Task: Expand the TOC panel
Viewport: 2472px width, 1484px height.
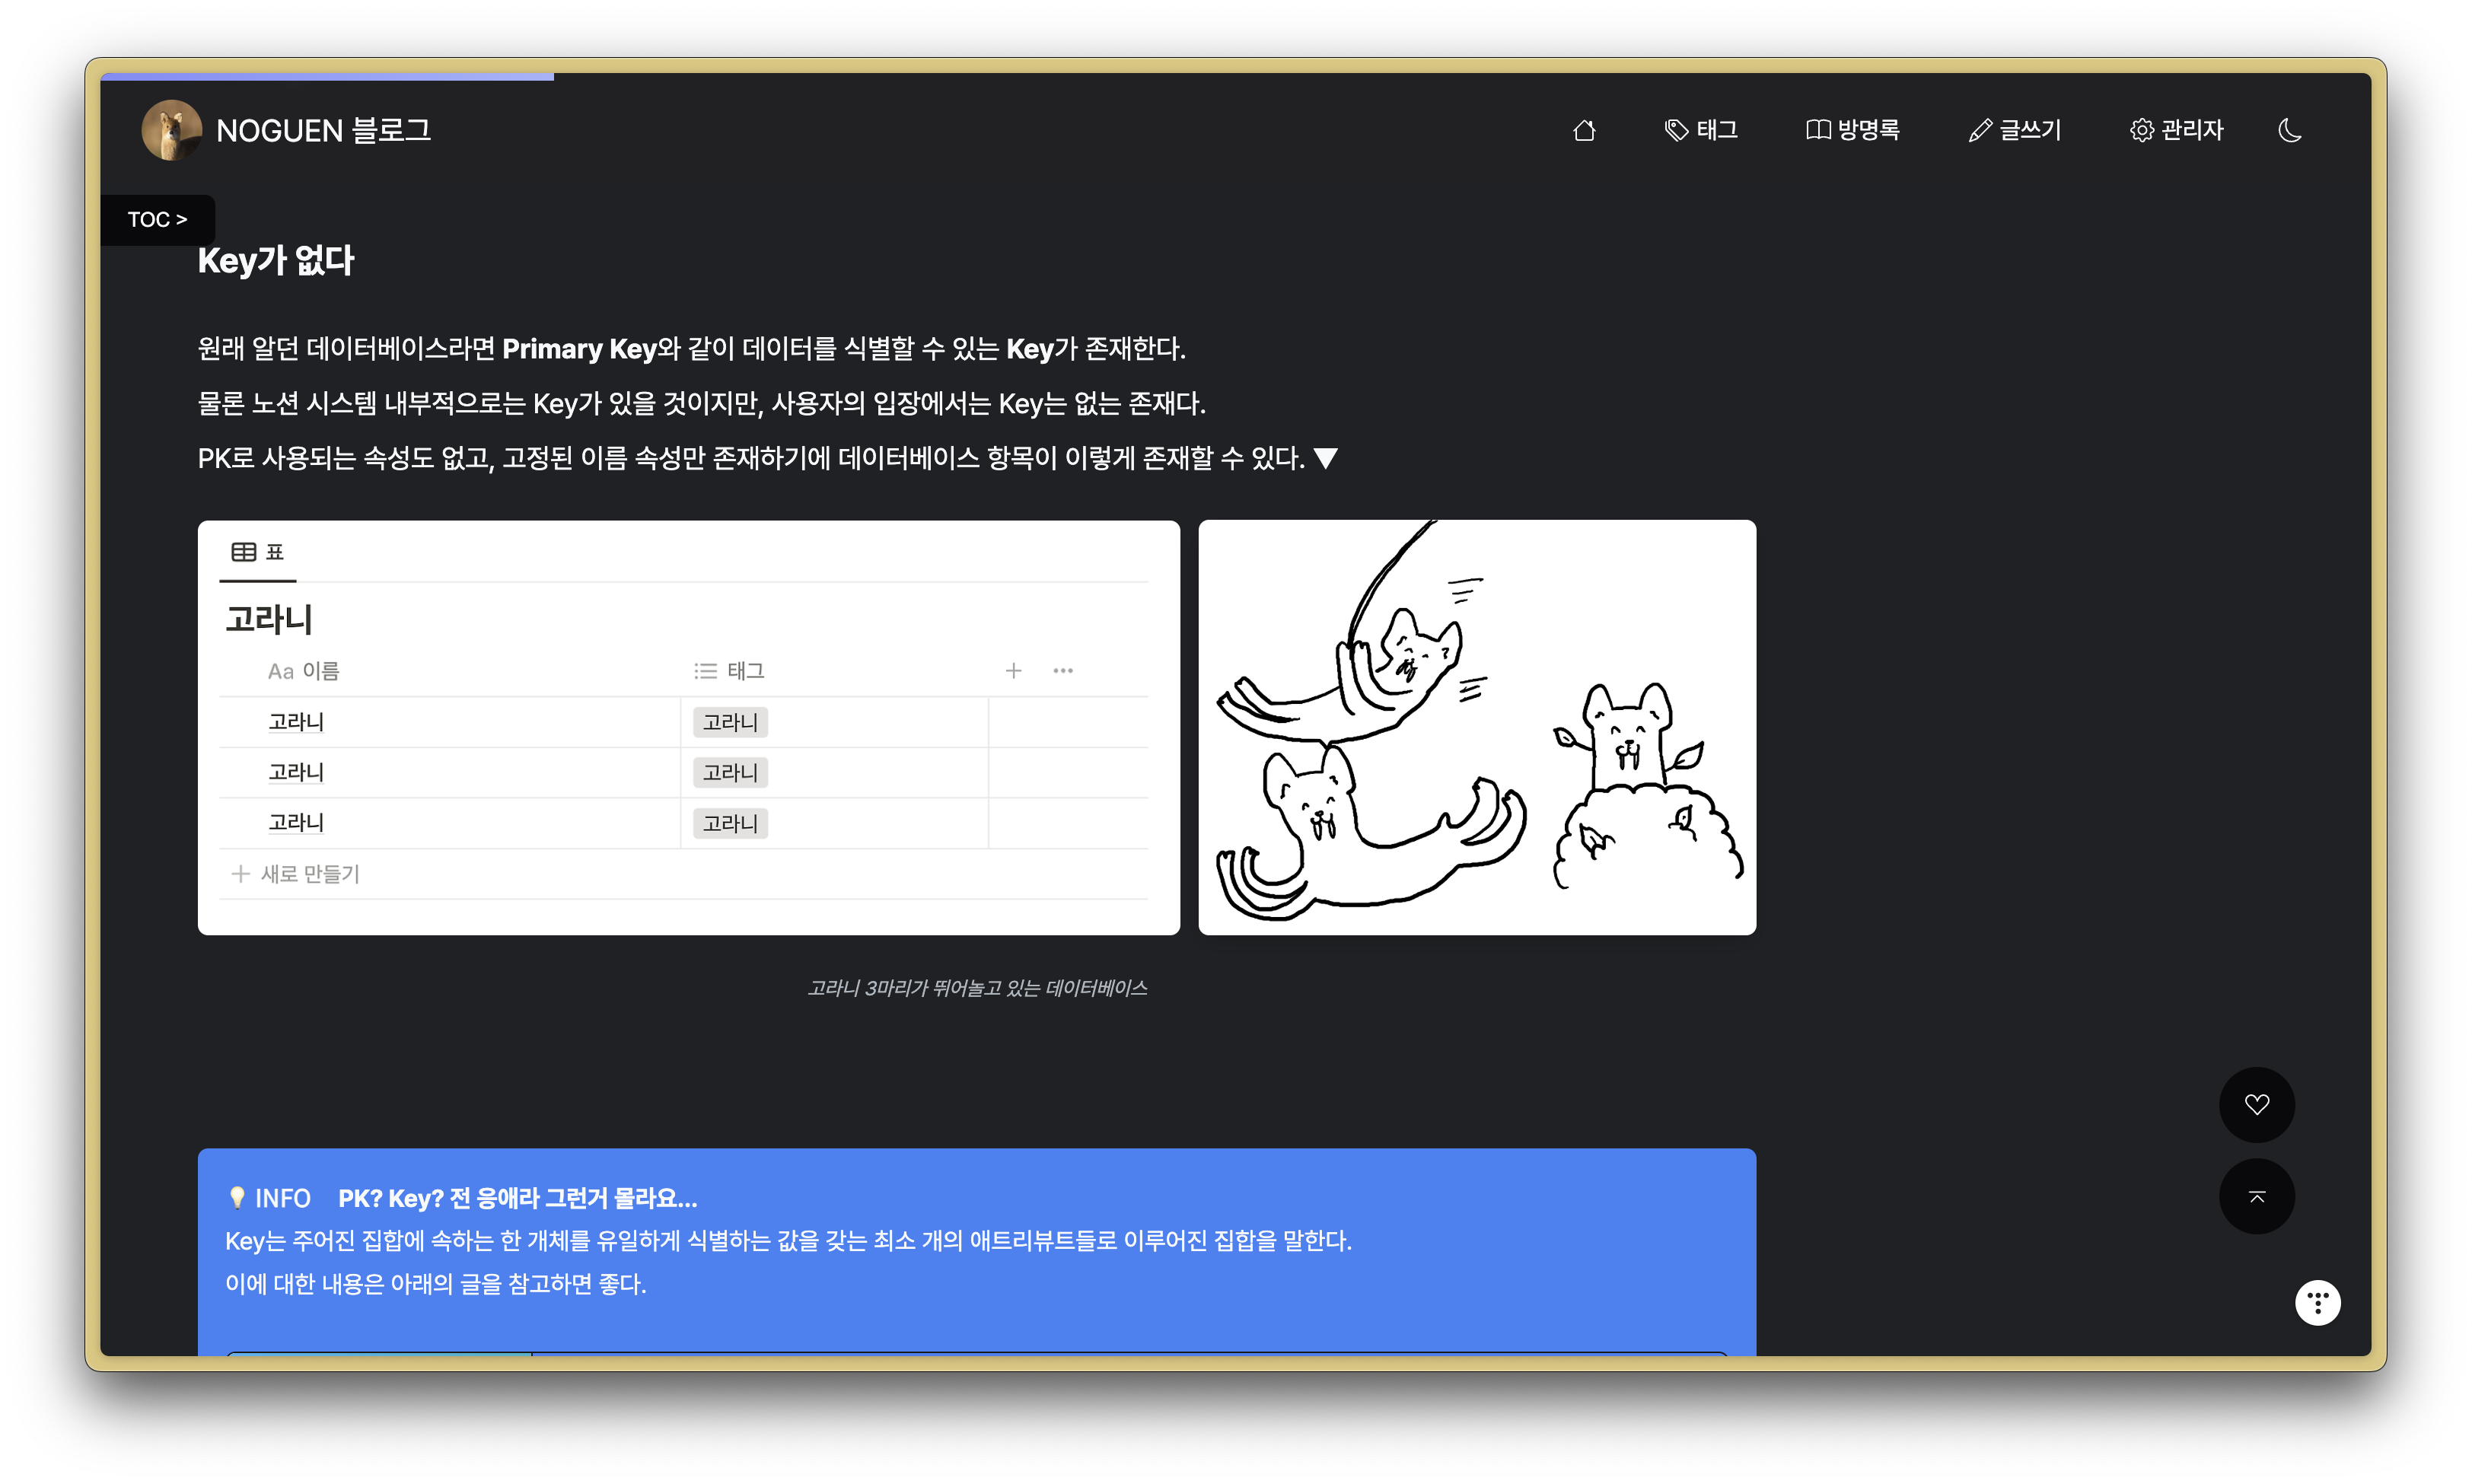Action: click(157, 219)
